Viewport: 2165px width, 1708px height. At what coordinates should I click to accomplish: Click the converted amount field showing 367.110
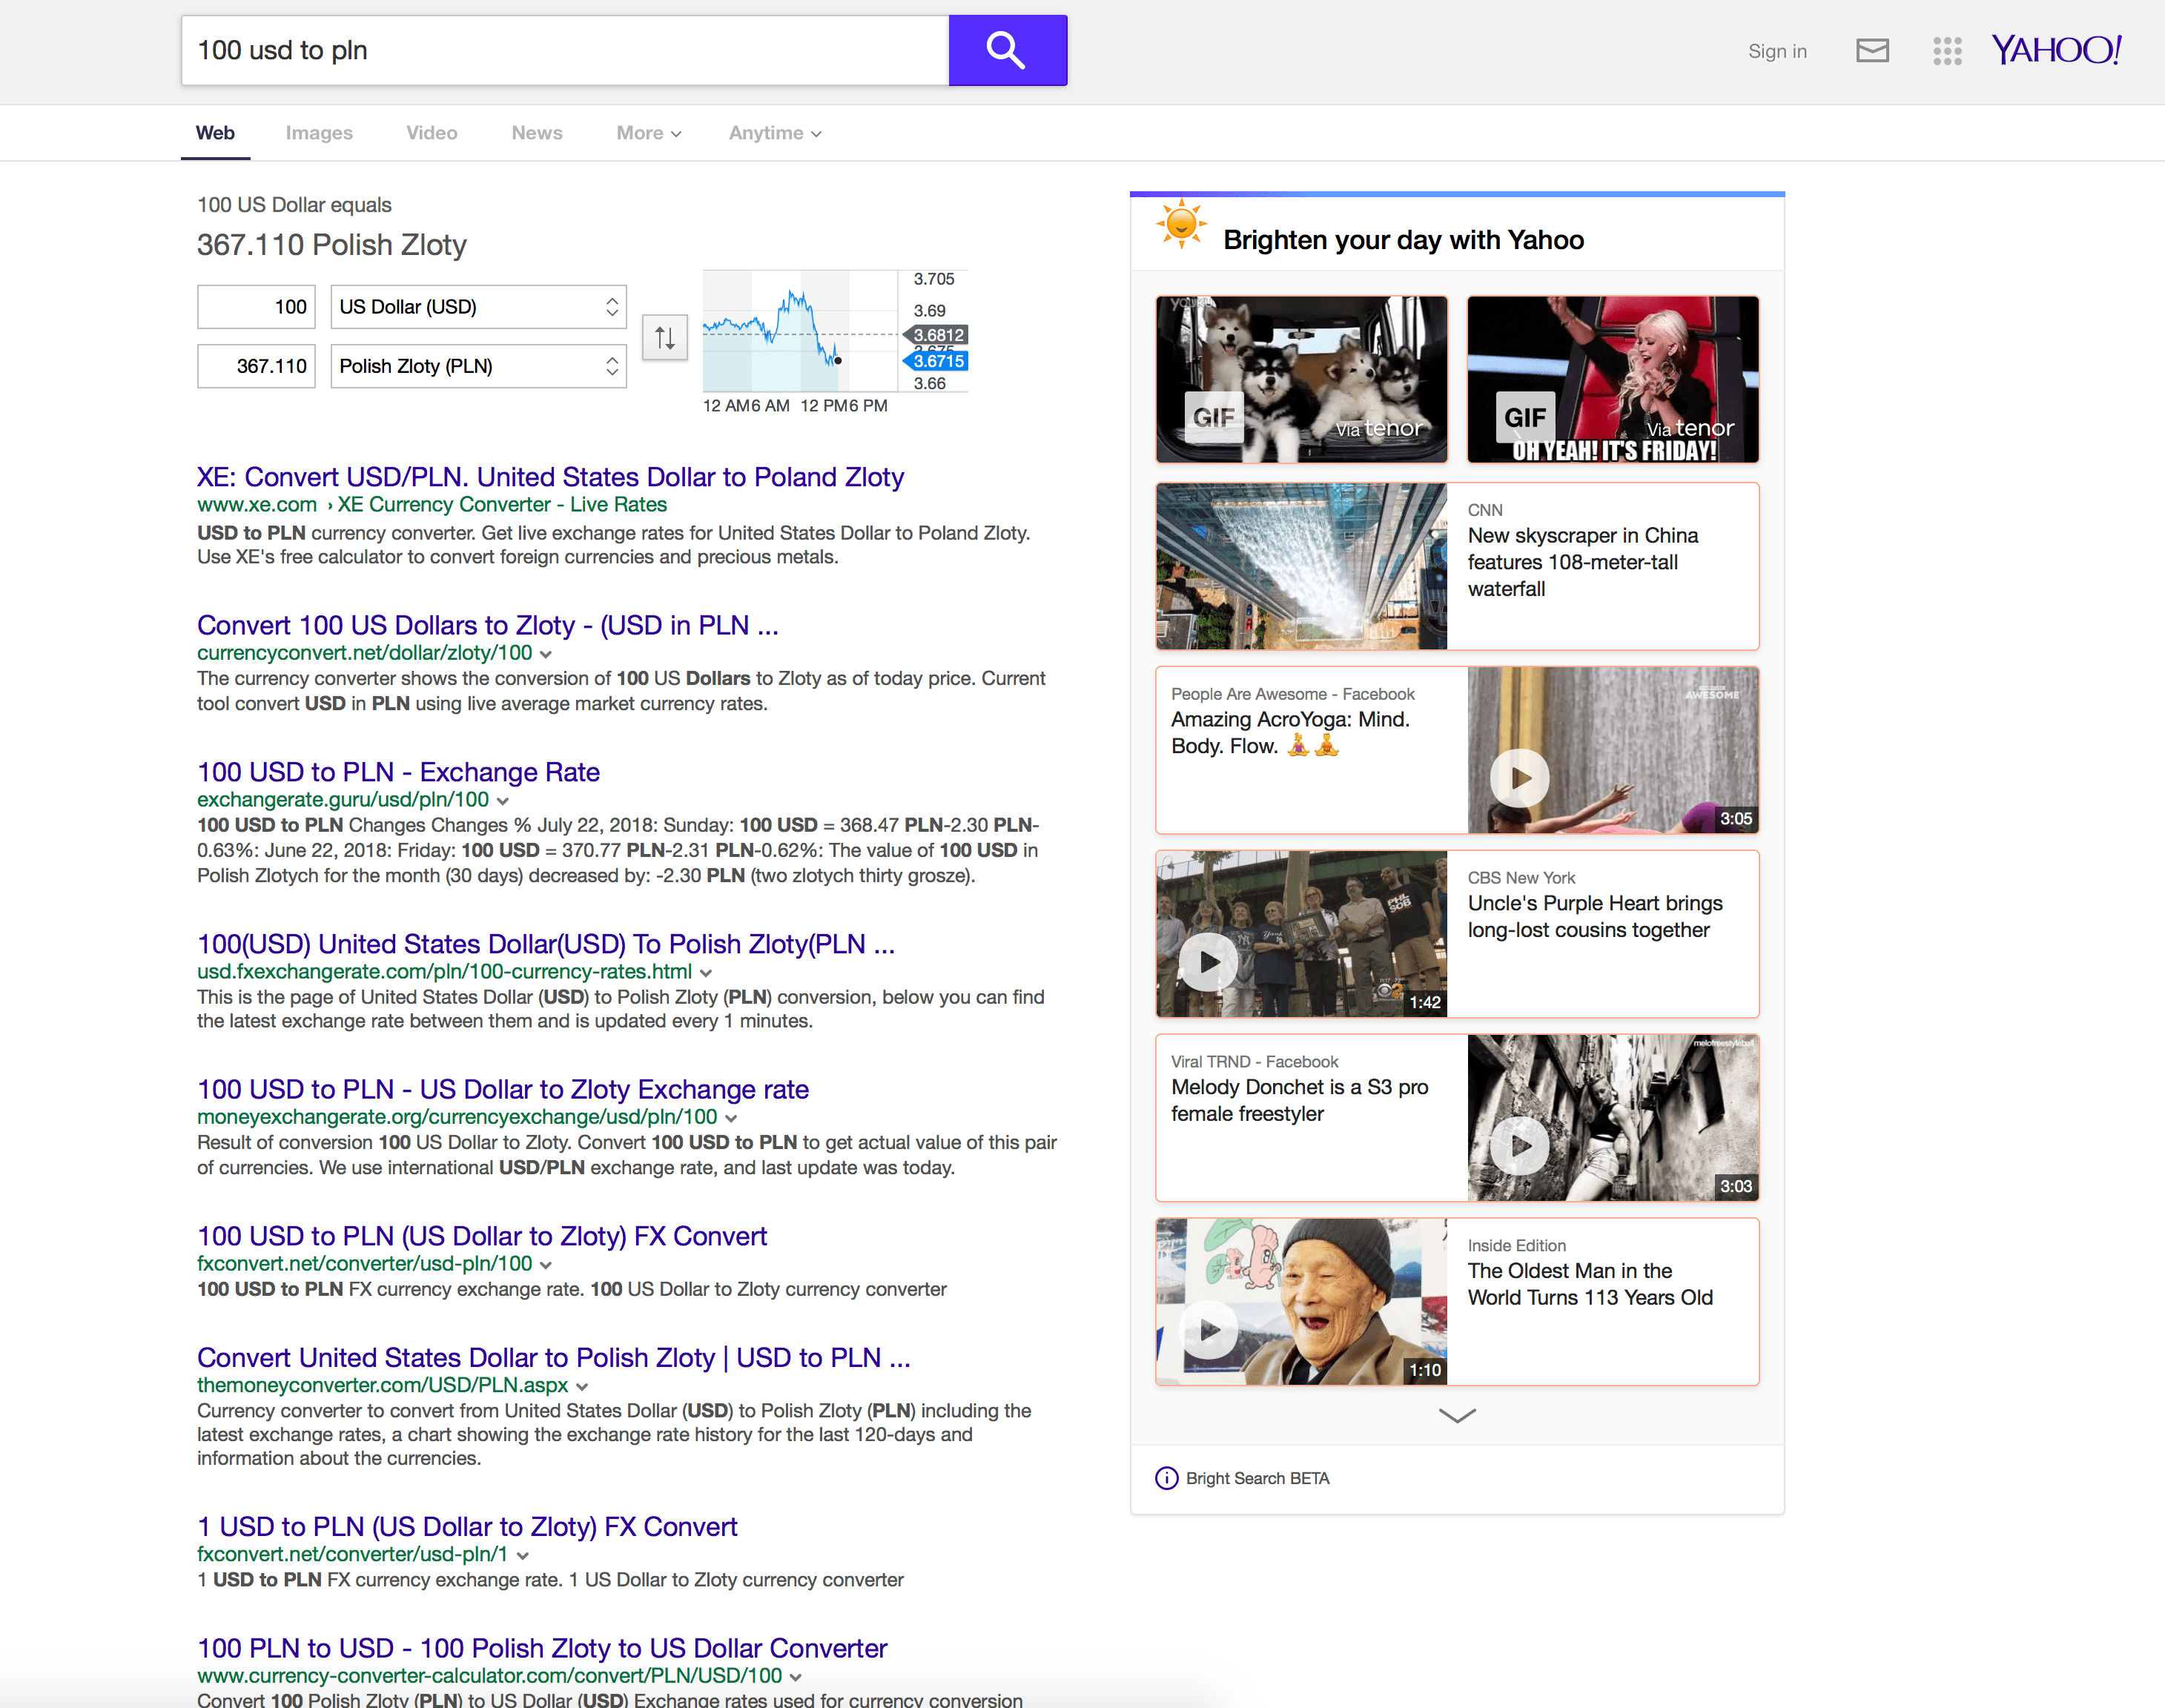pos(256,366)
